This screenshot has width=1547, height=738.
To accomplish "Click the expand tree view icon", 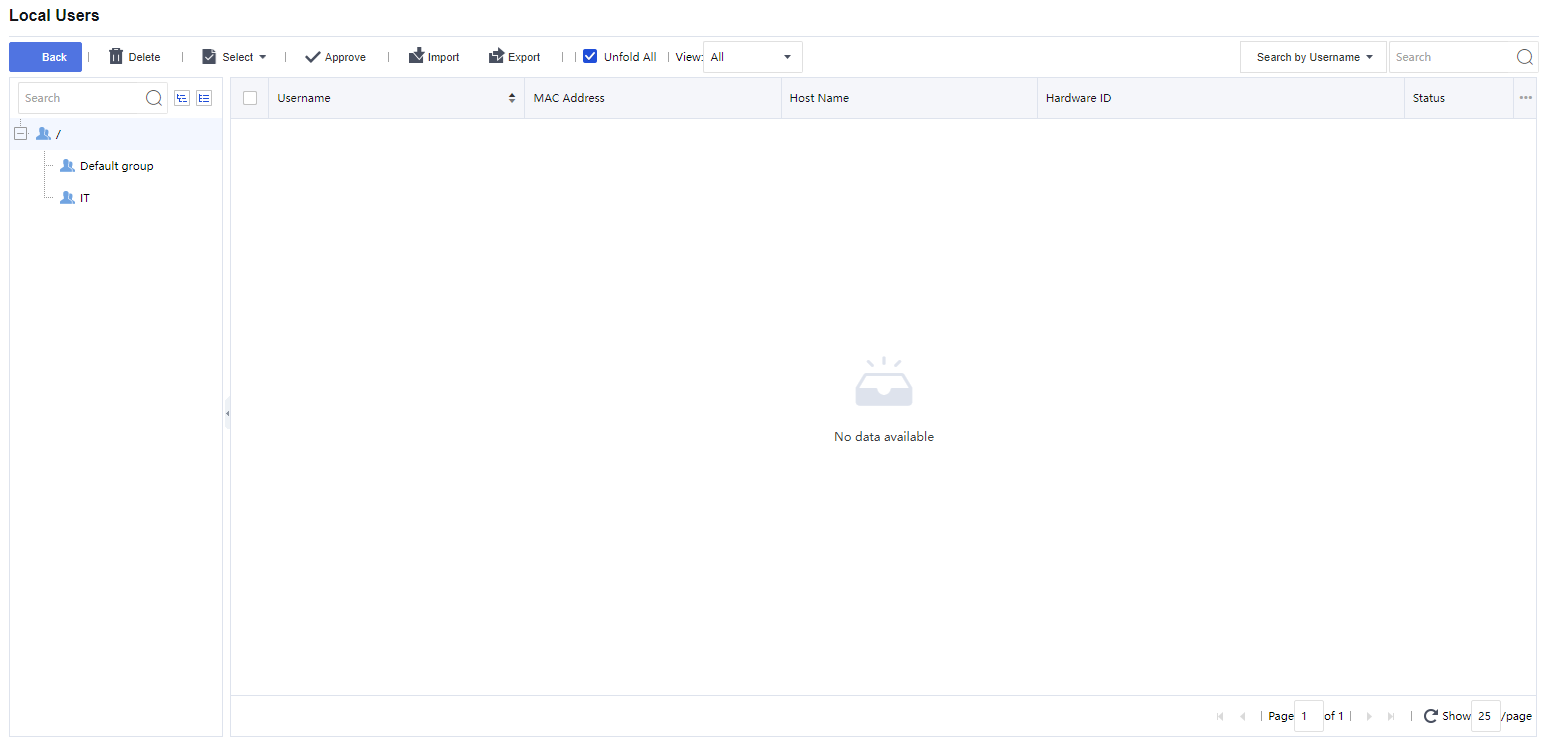I will (x=182, y=98).
